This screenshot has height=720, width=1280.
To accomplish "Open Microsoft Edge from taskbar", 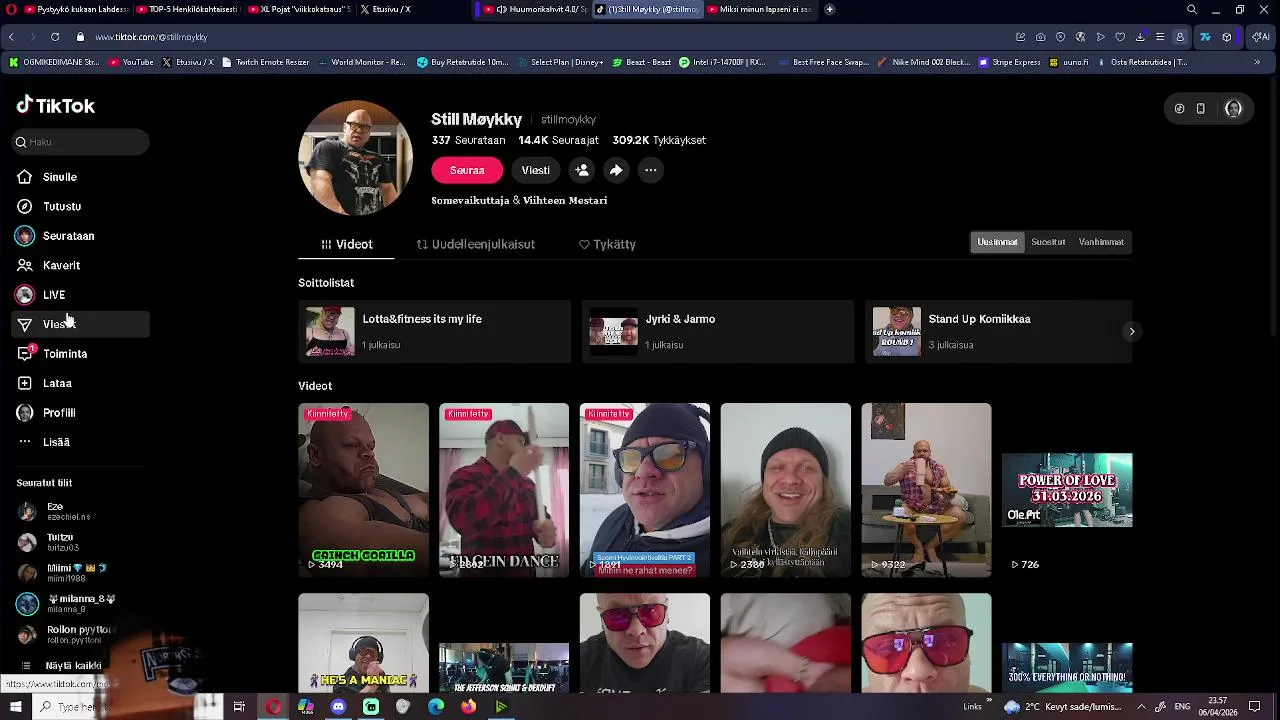I will 436,707.
